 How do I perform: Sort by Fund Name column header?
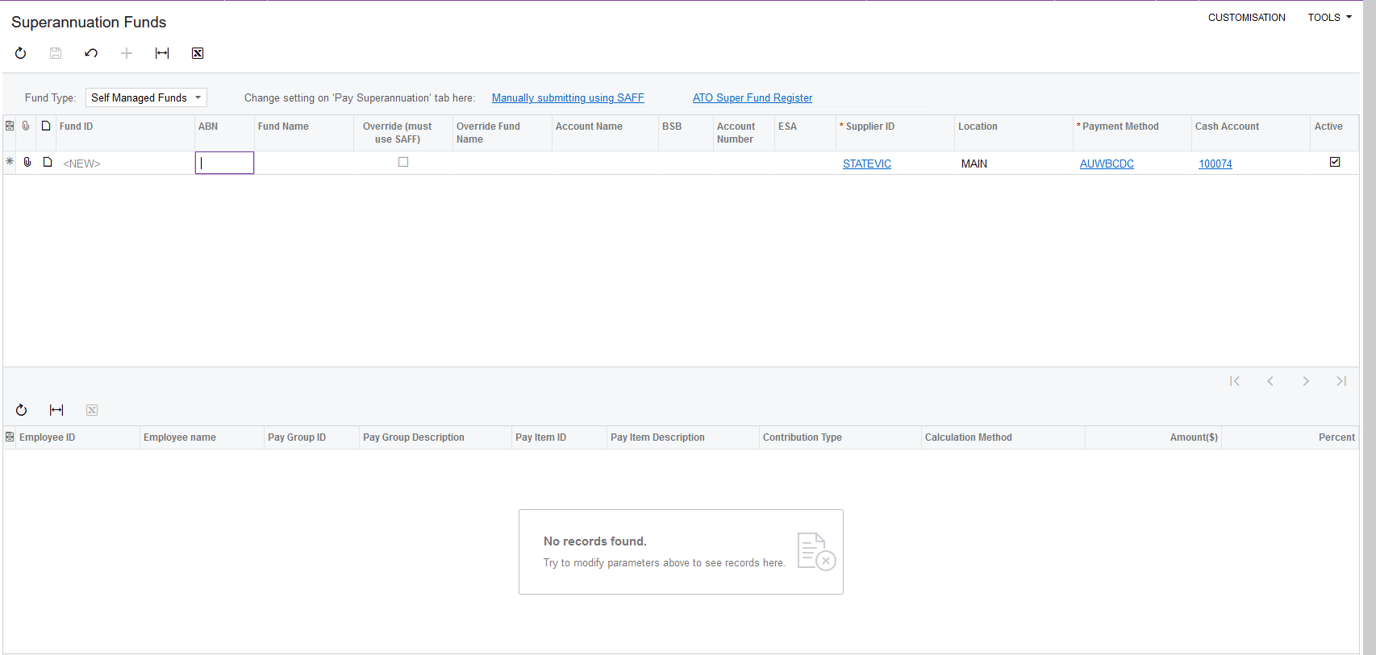pyautogui.click(x=283, y=127)
